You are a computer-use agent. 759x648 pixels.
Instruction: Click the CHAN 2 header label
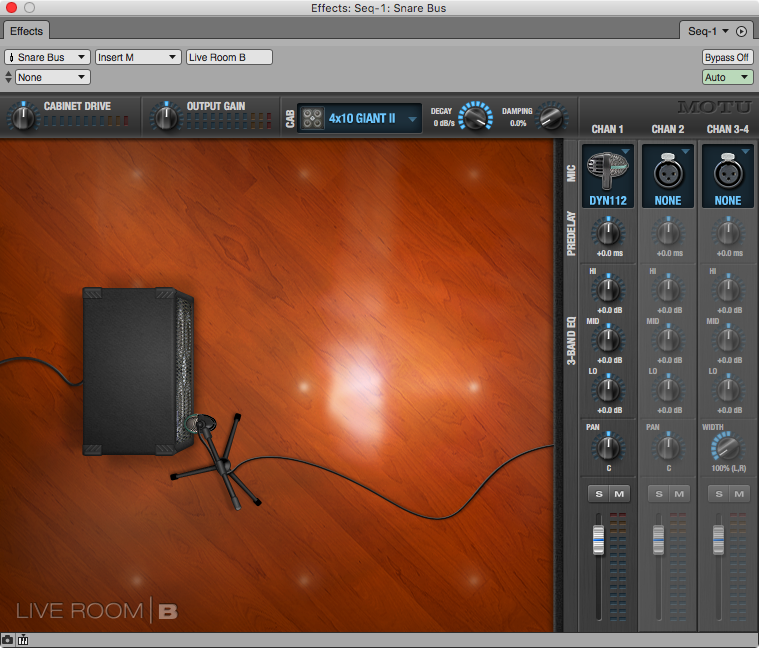coord(668,129)
